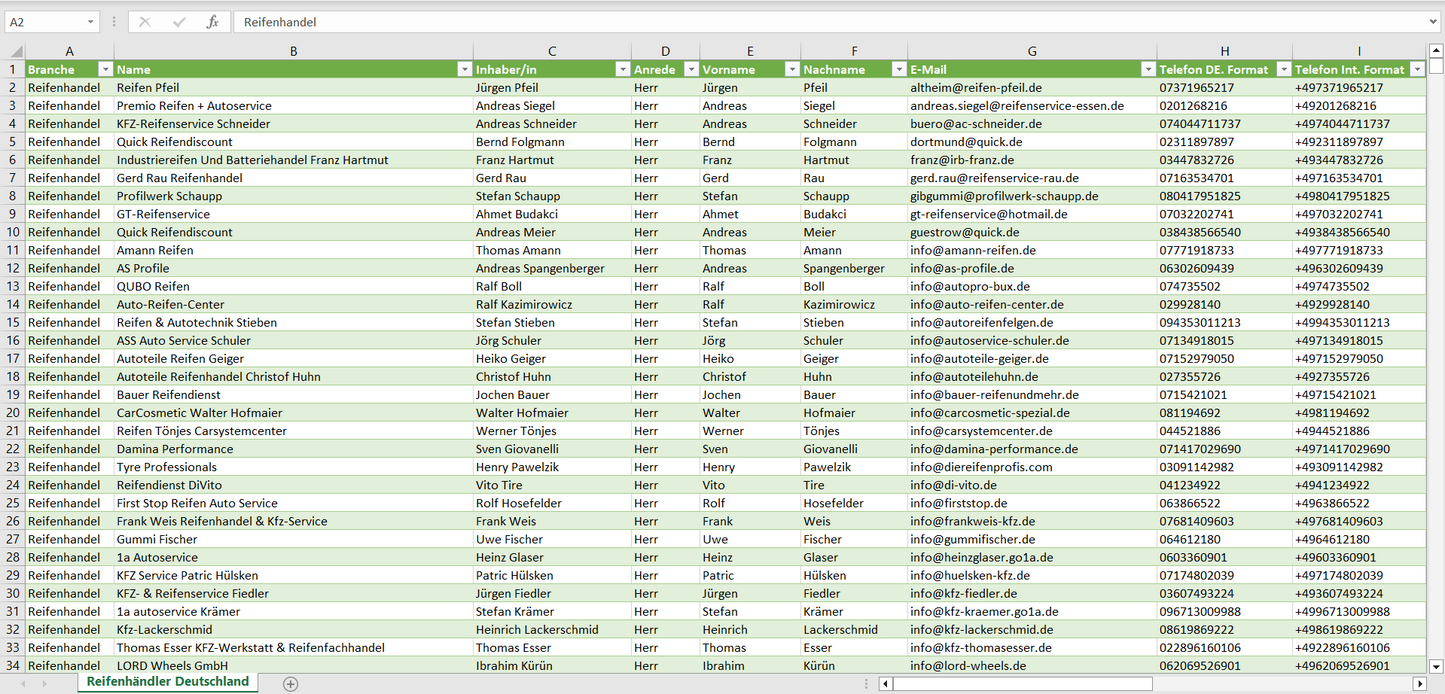The height and width of the screenshot is (694, 1445).
Task: Click the previous sheet navigation arrow
Action: point(20,684)
